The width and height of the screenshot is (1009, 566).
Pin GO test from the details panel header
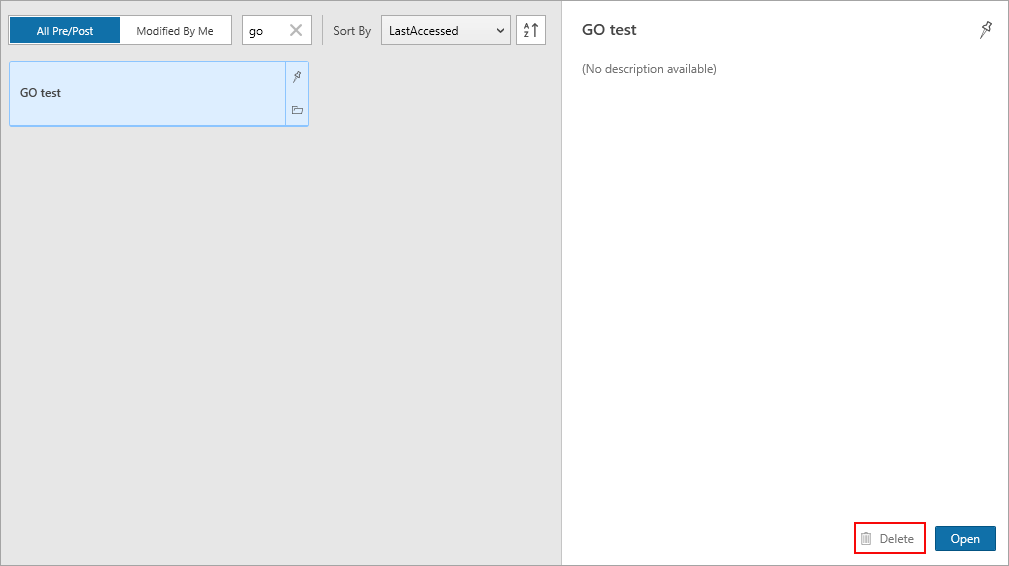coord(986,30)
